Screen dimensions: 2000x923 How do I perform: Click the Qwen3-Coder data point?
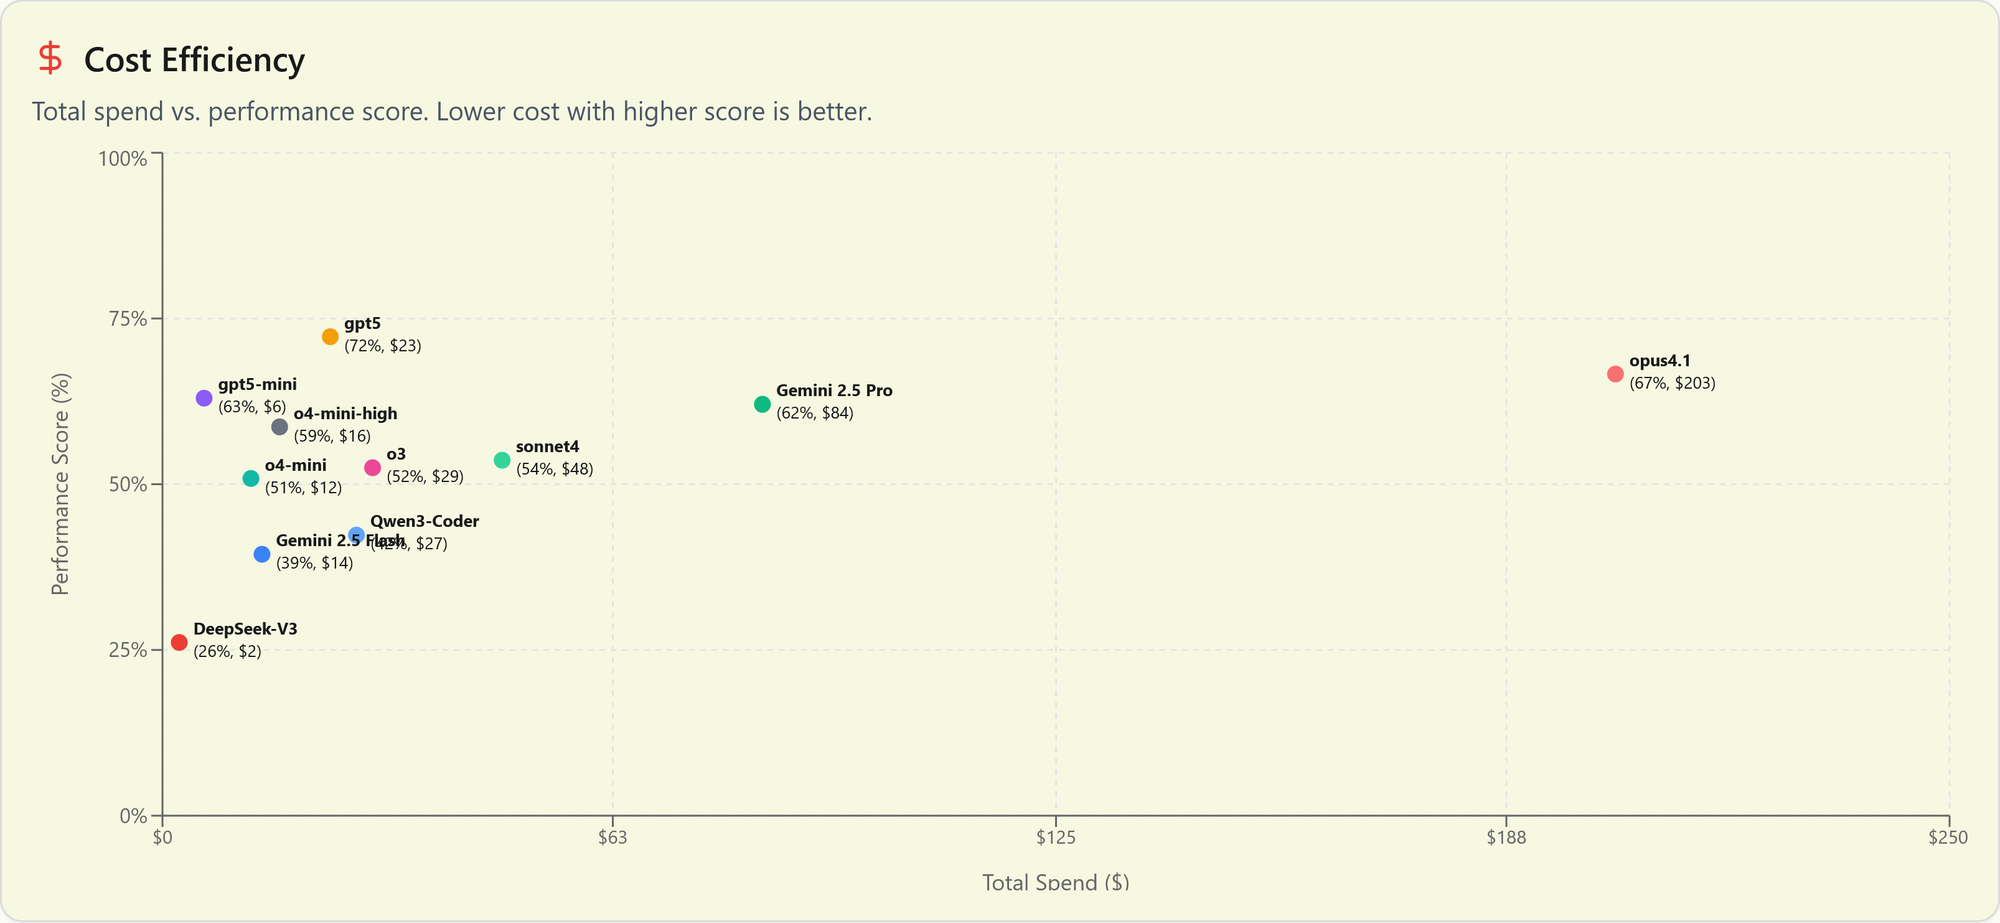pyautogui.click(x=356, y=535)
